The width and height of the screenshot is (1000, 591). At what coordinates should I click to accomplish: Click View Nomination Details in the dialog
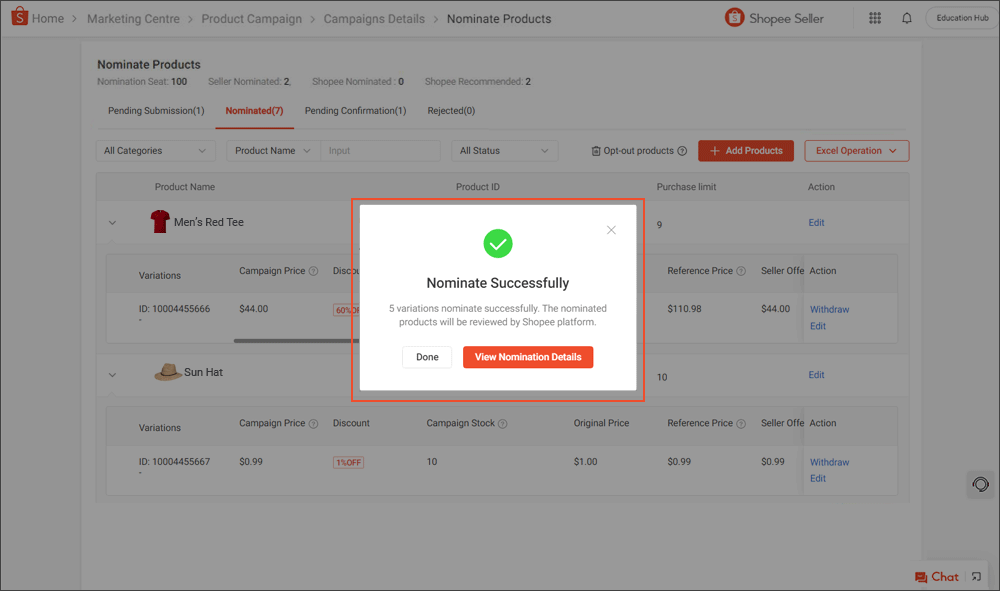(528, 357)
